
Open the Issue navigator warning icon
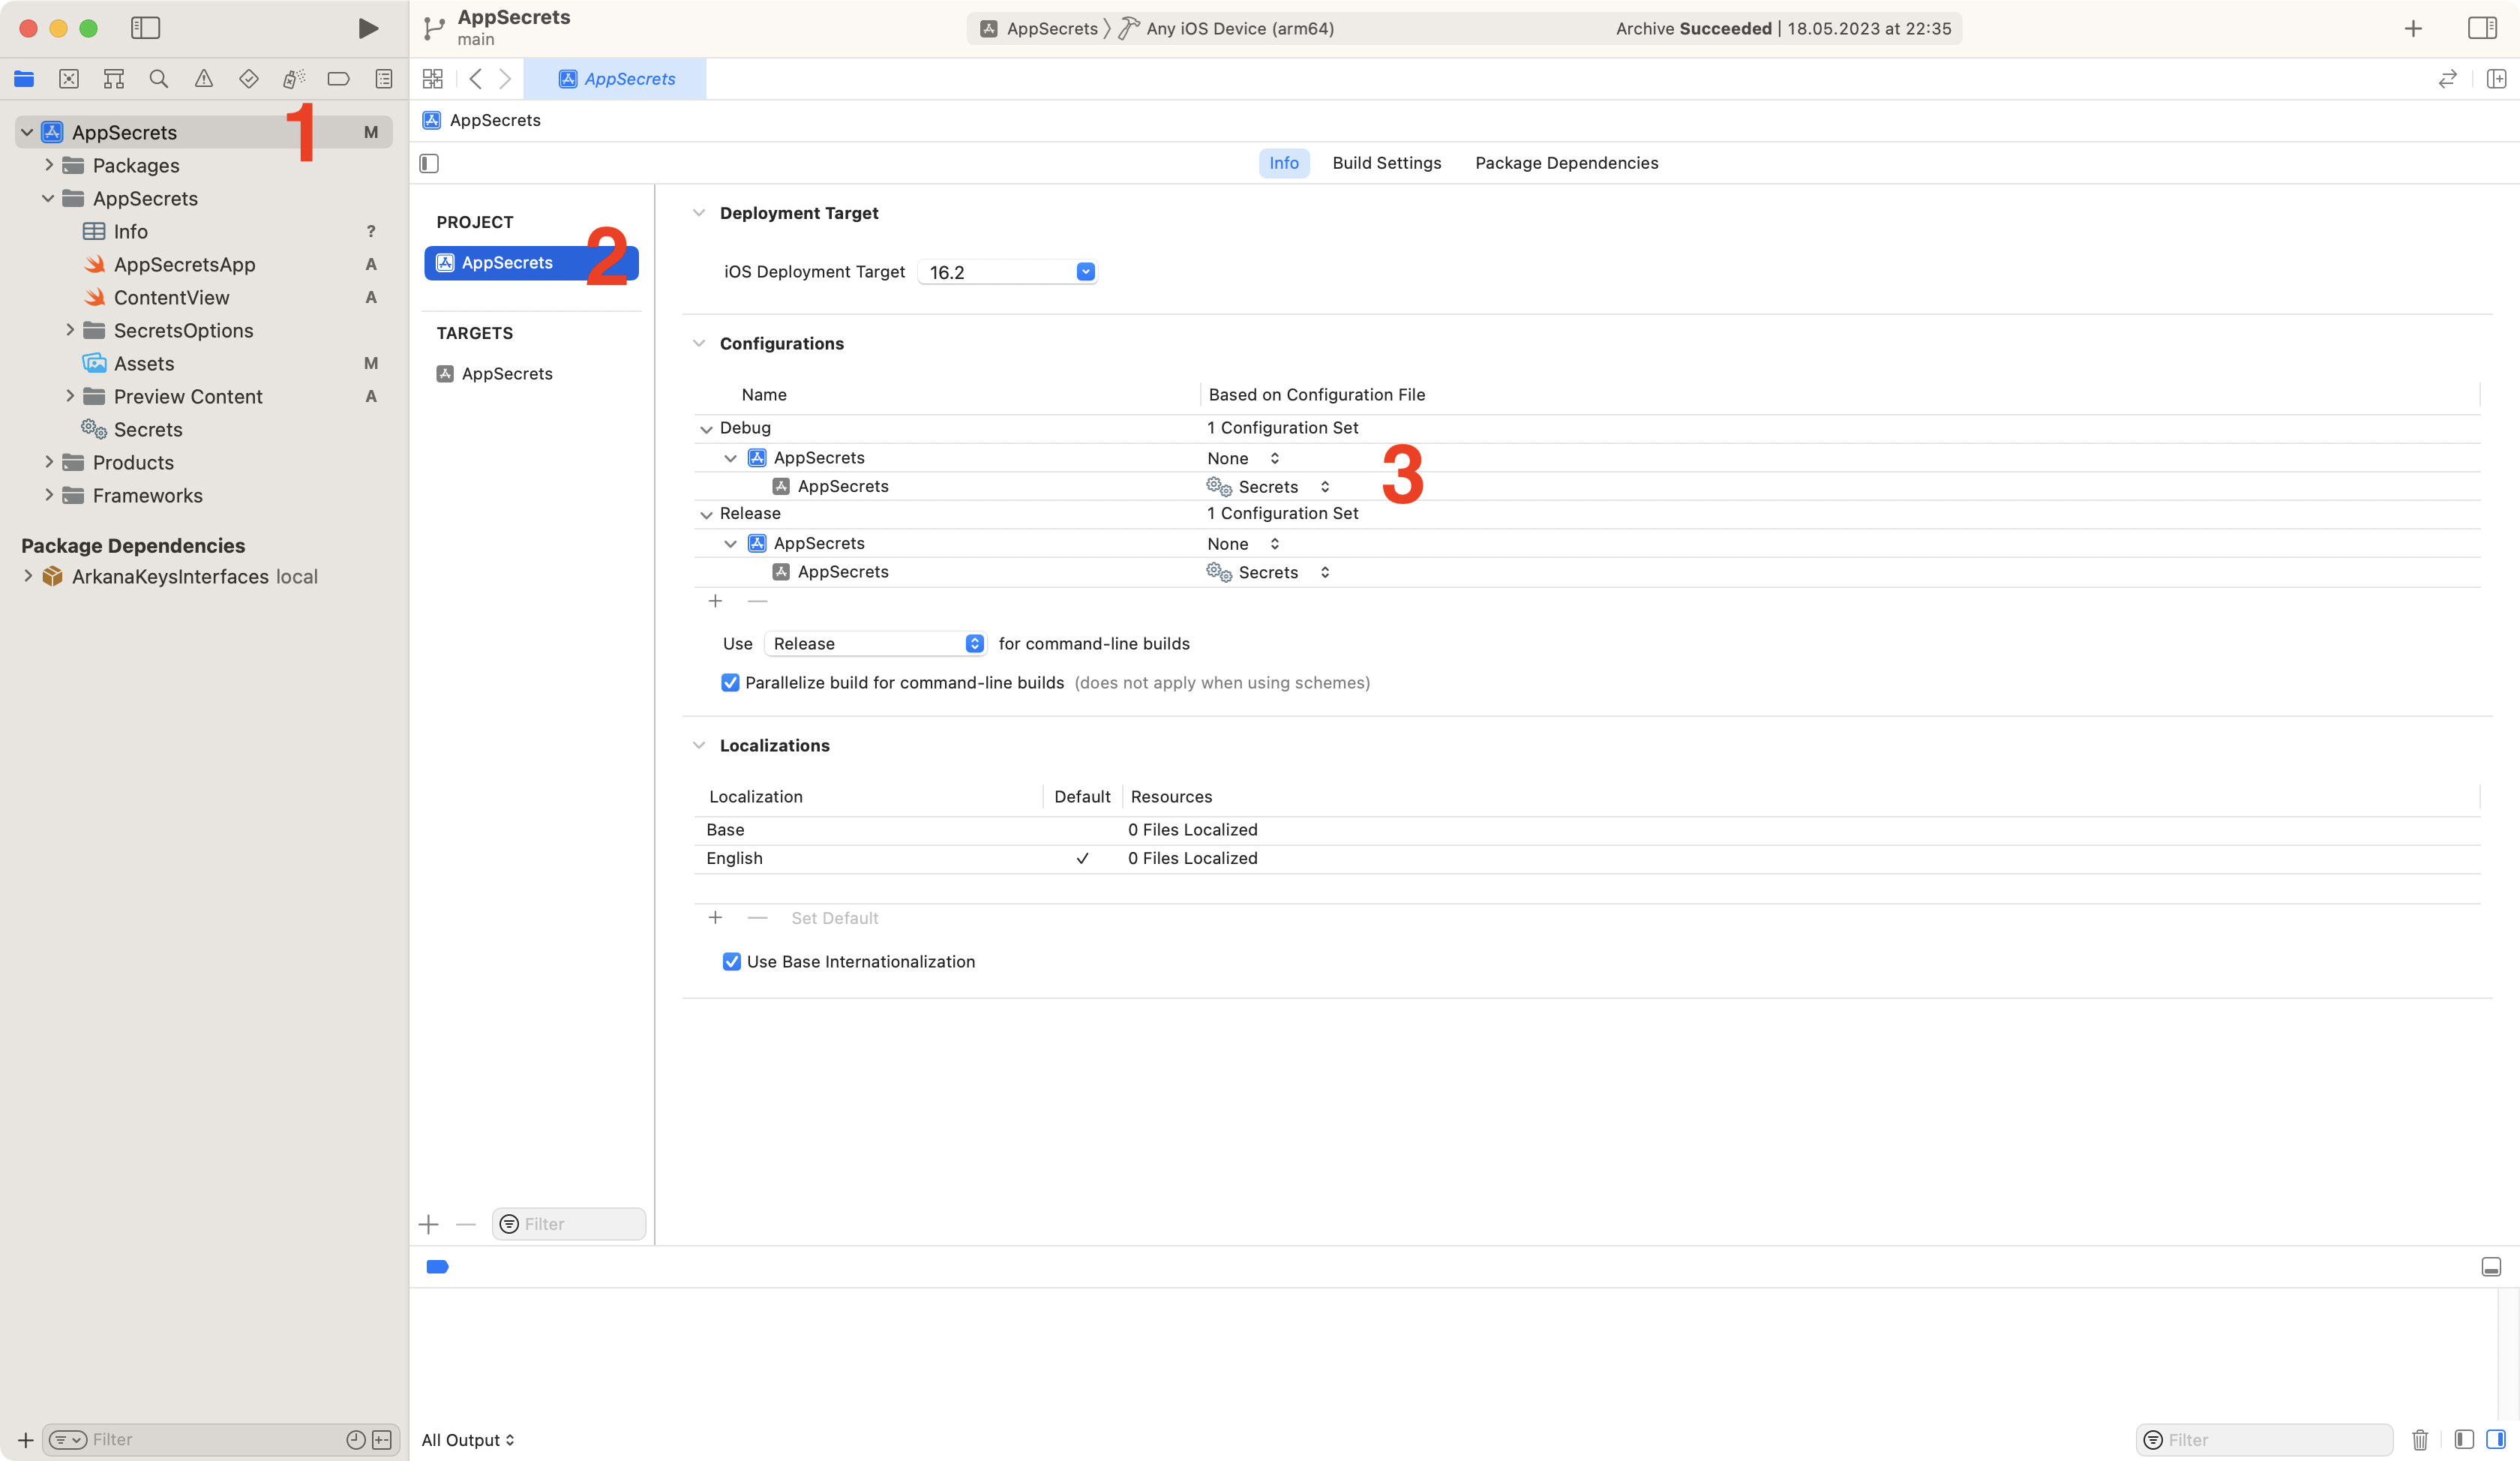click(x=204, y=78)
